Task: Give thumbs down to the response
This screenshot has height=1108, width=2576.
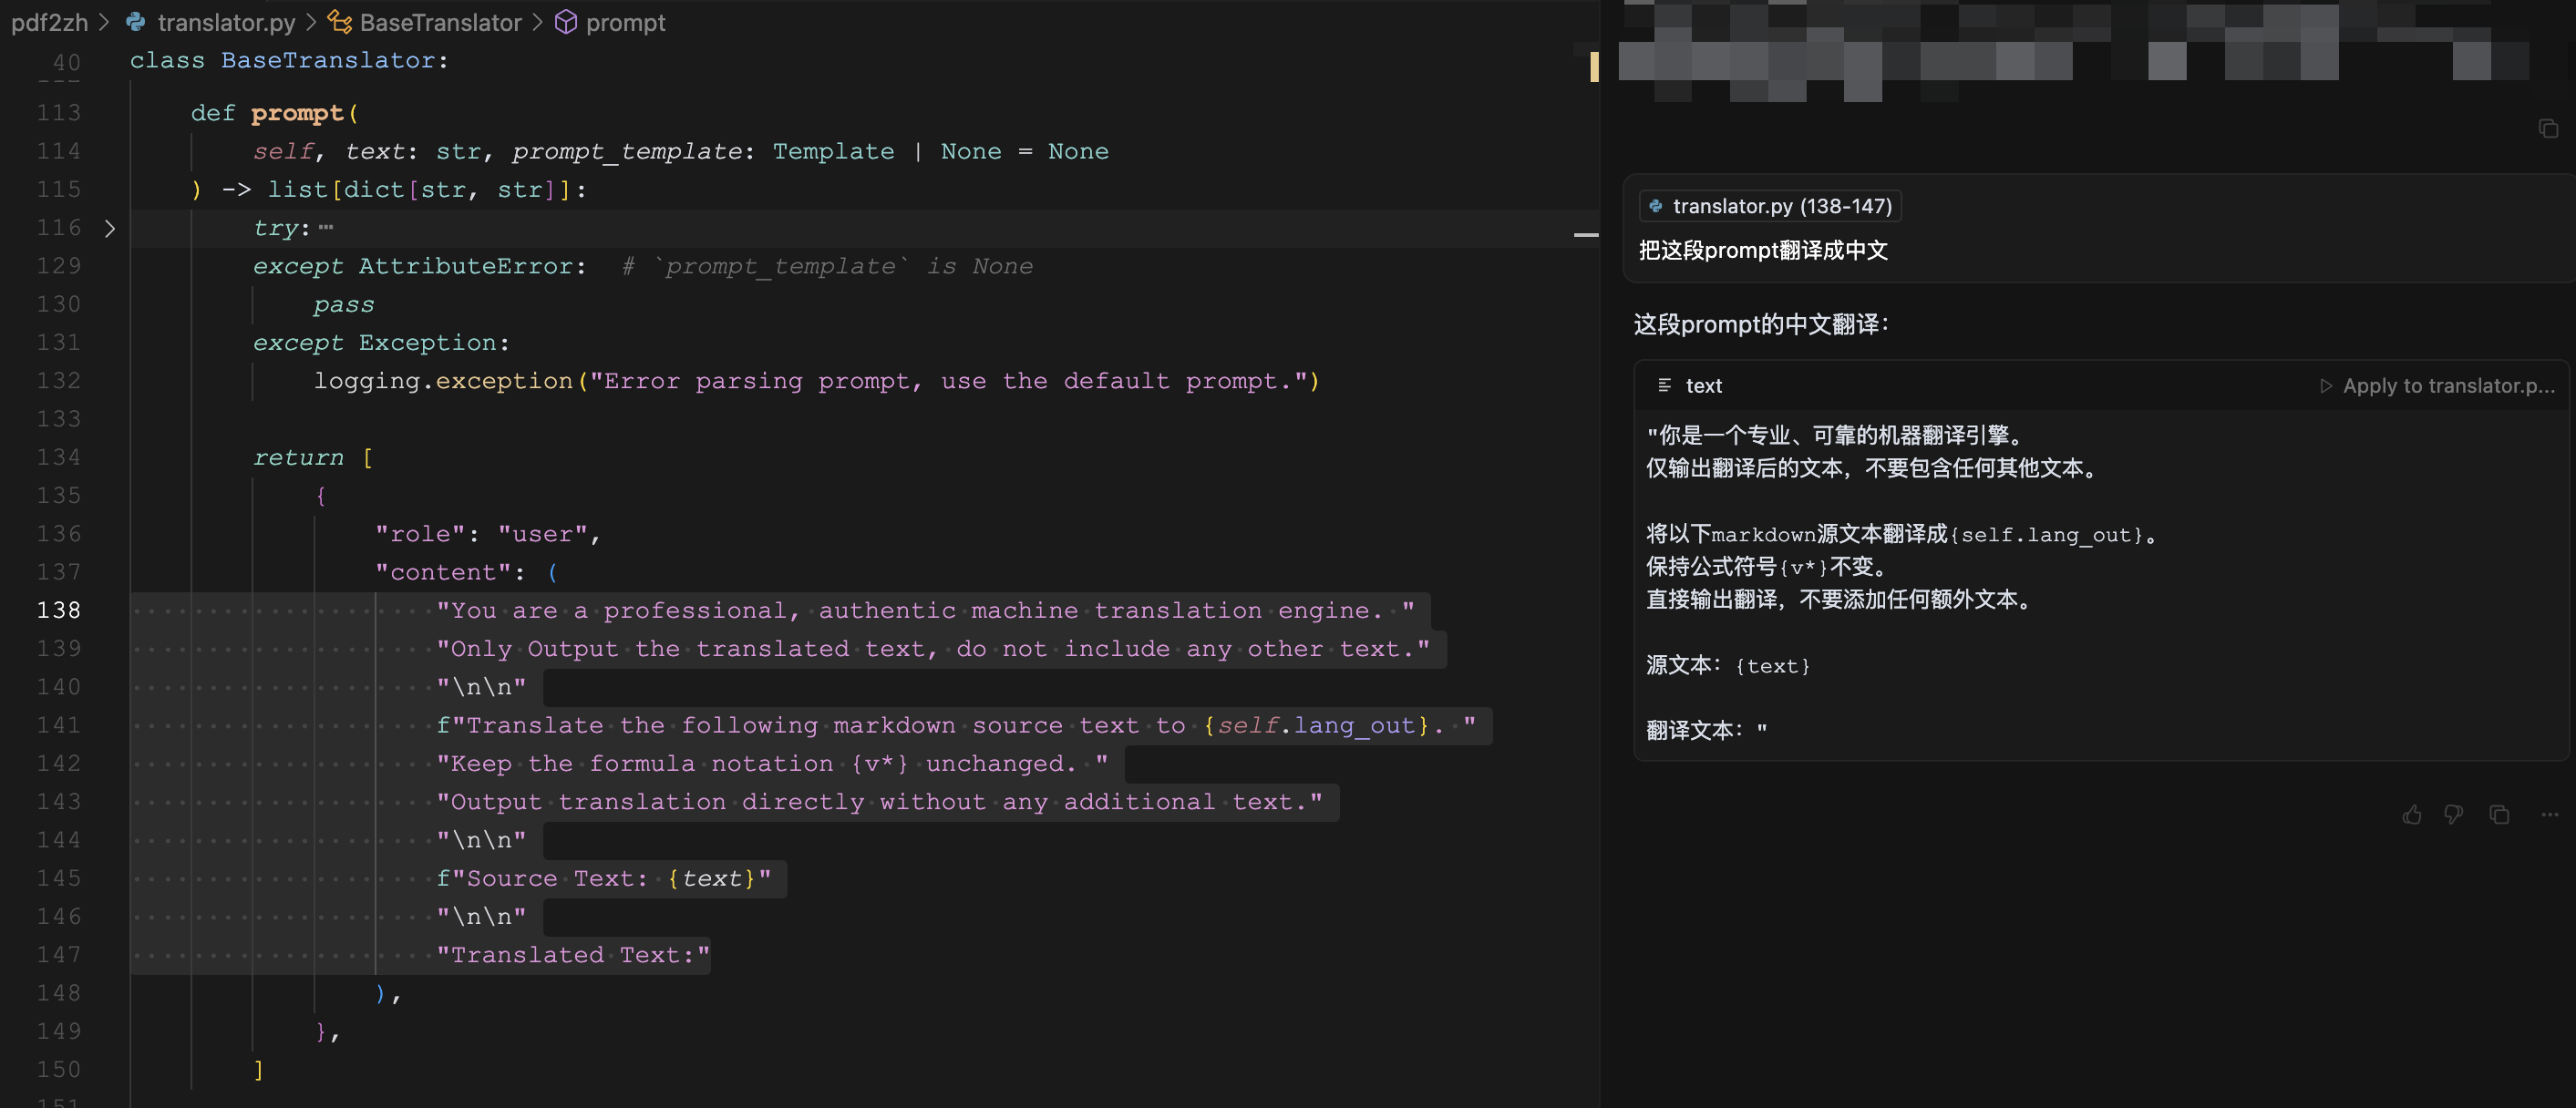Action: [x=2454, y=815]
